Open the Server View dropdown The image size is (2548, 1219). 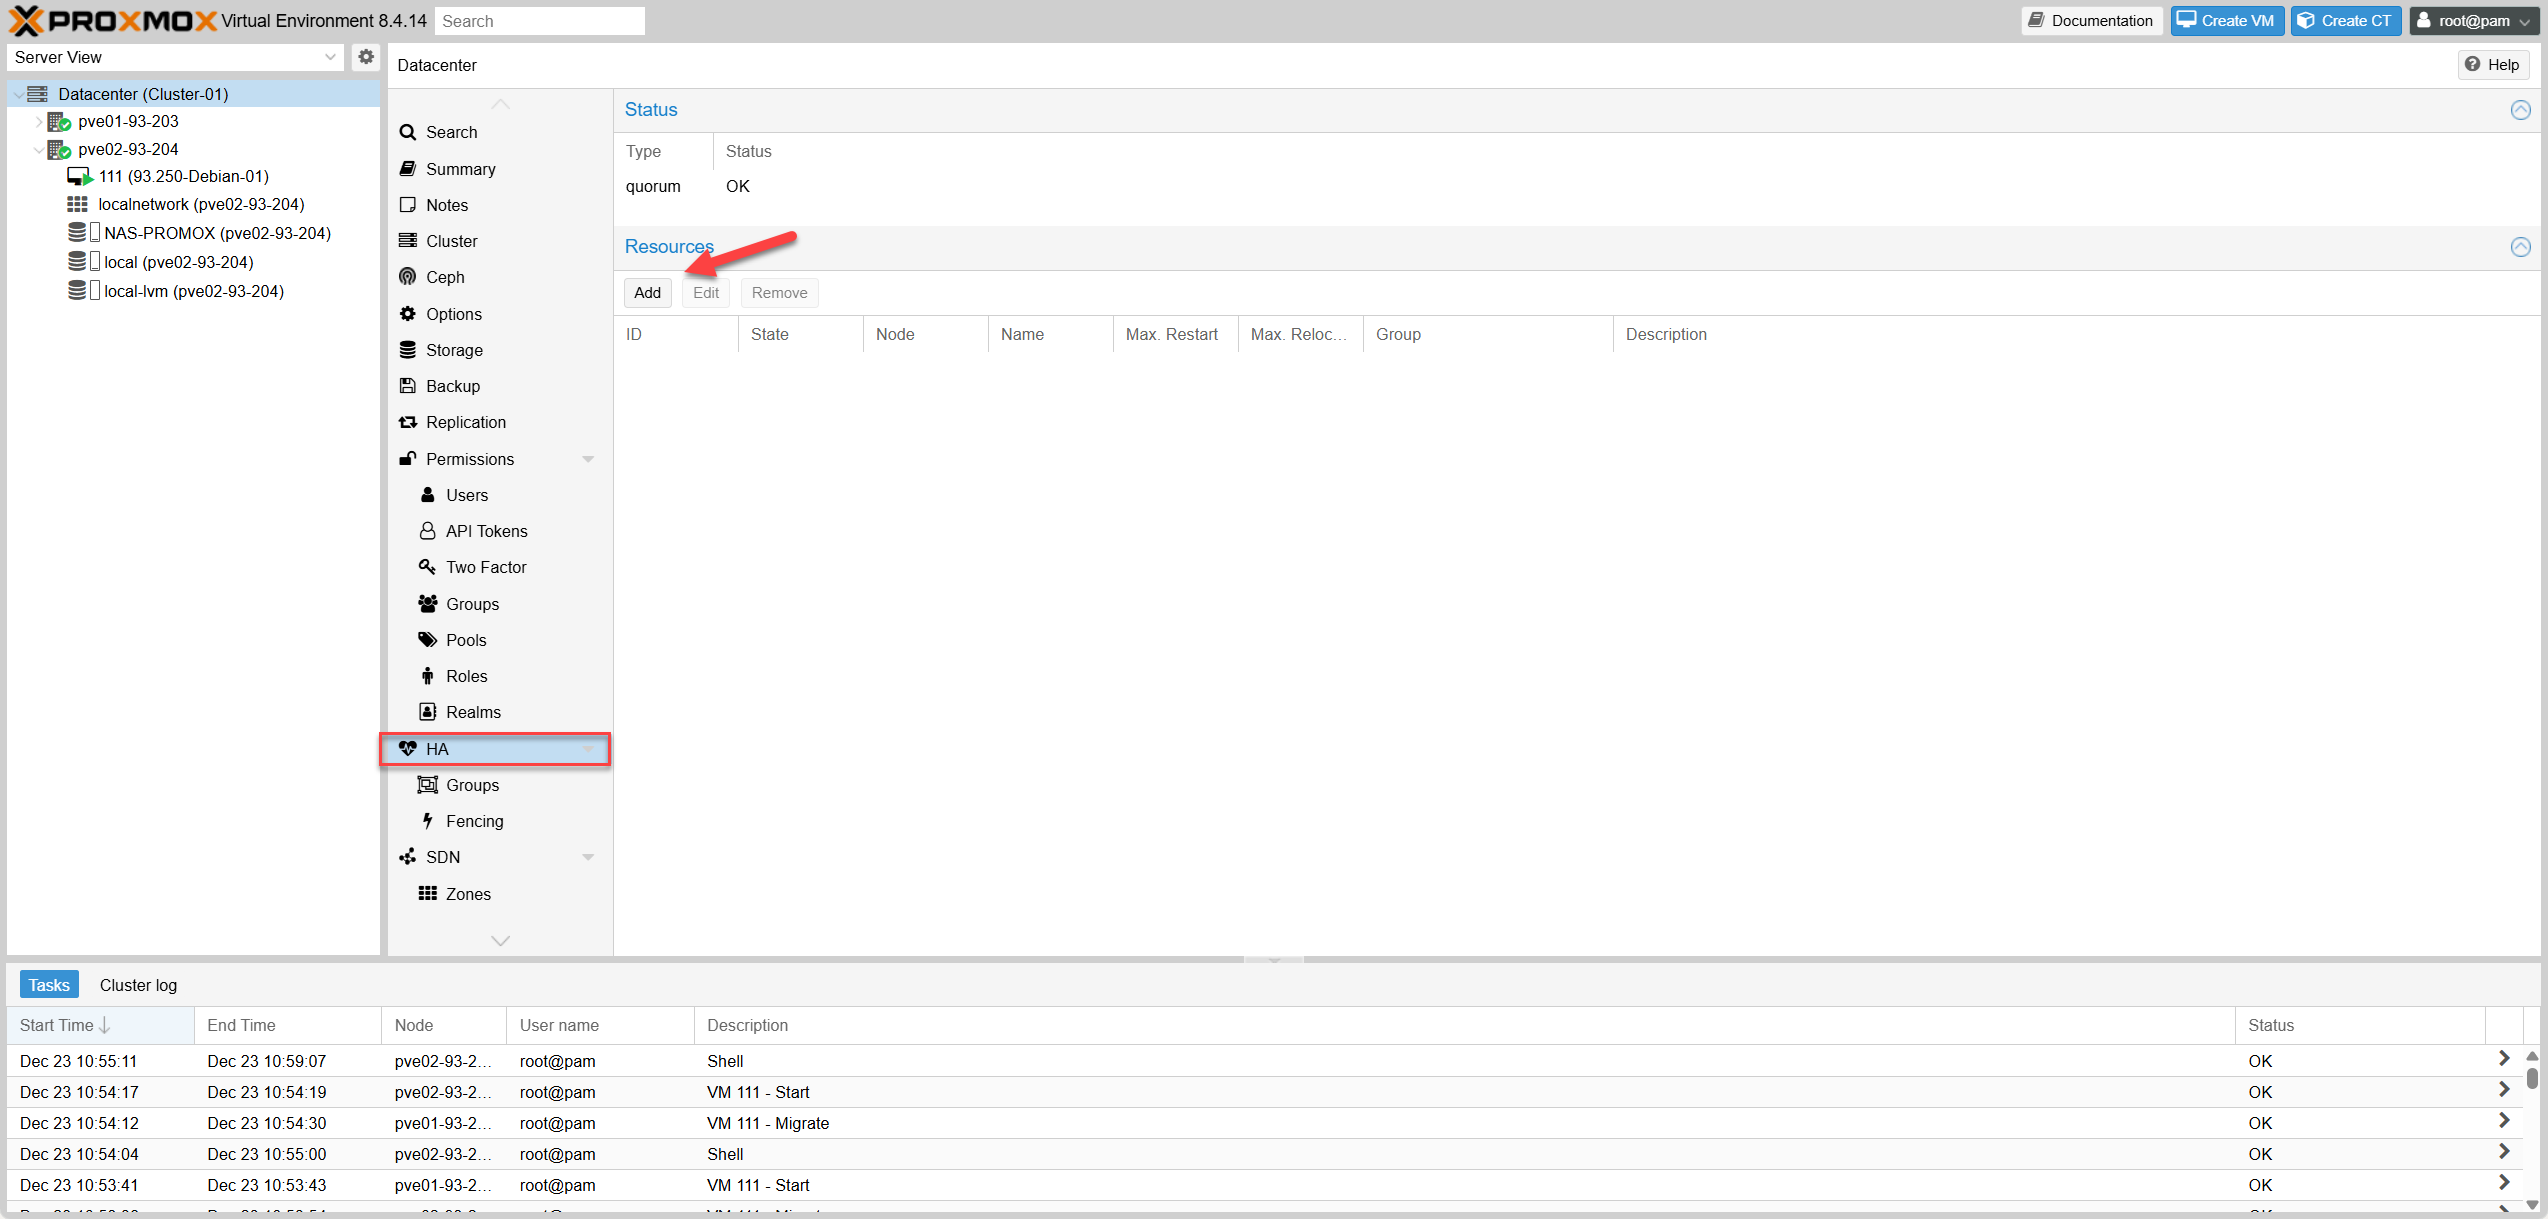pos(331,57)
